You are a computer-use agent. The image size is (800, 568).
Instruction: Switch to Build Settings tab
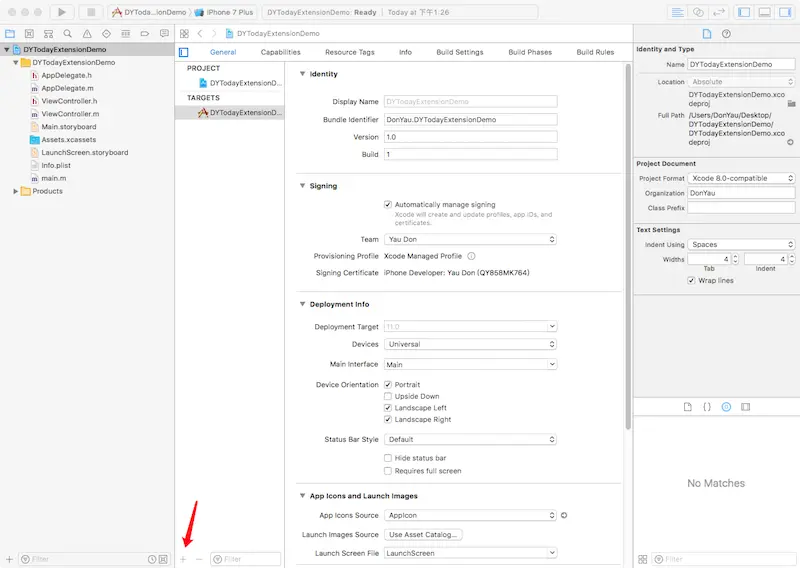(460, 52)
